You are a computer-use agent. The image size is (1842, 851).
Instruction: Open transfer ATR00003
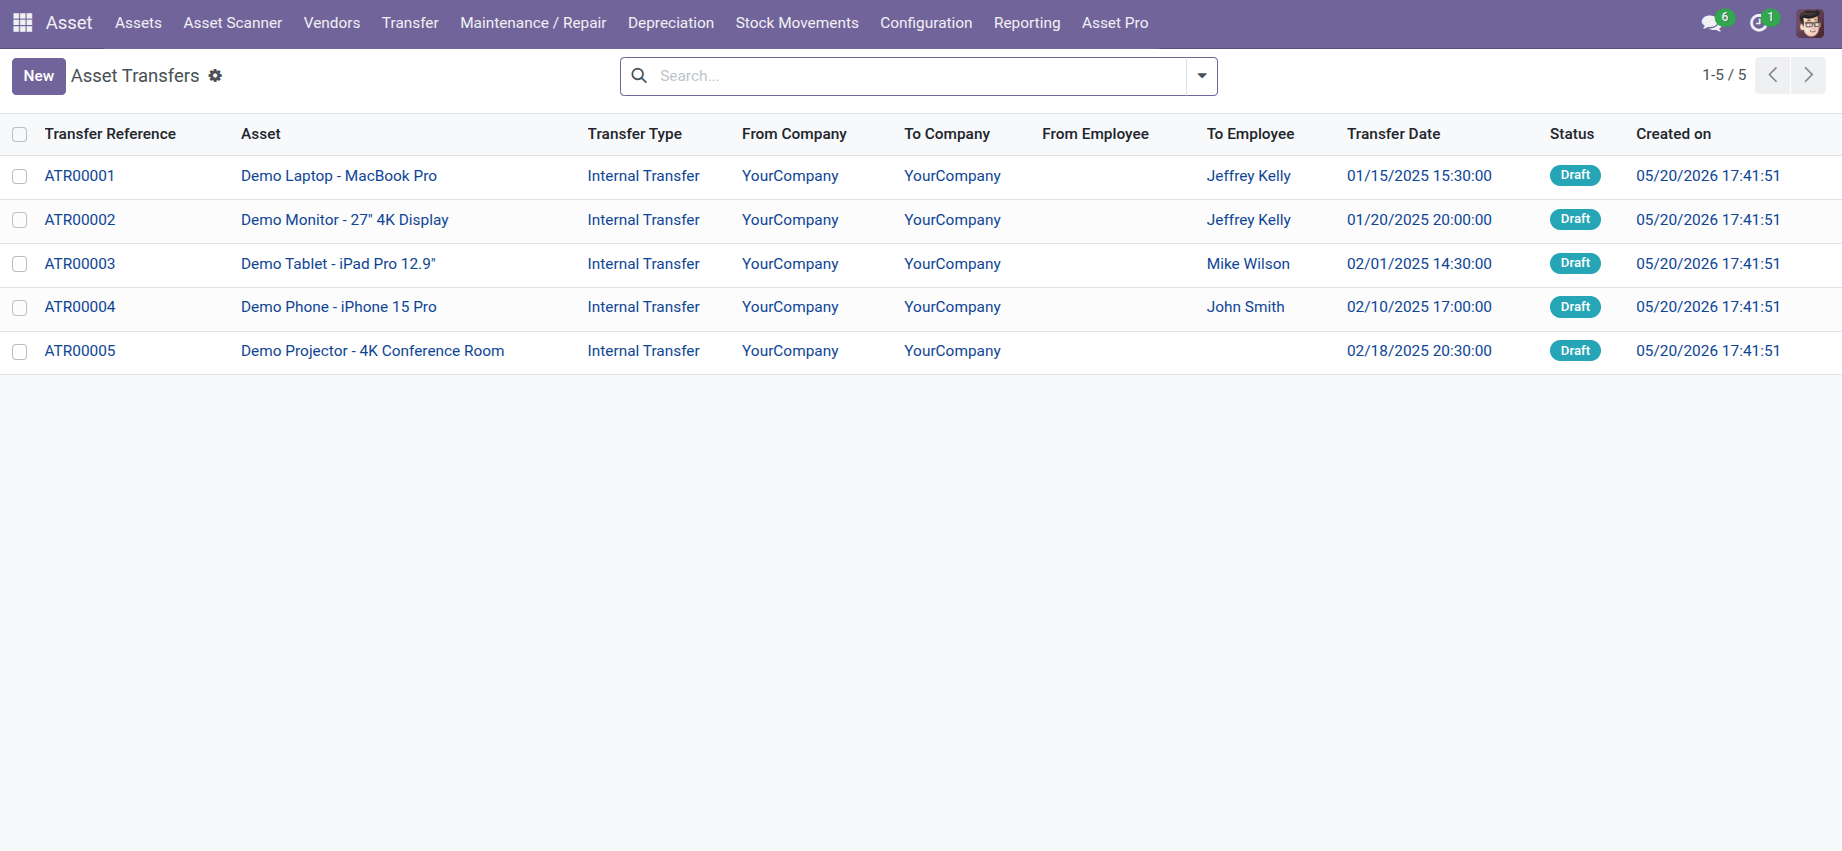click(x=80, y=264)
